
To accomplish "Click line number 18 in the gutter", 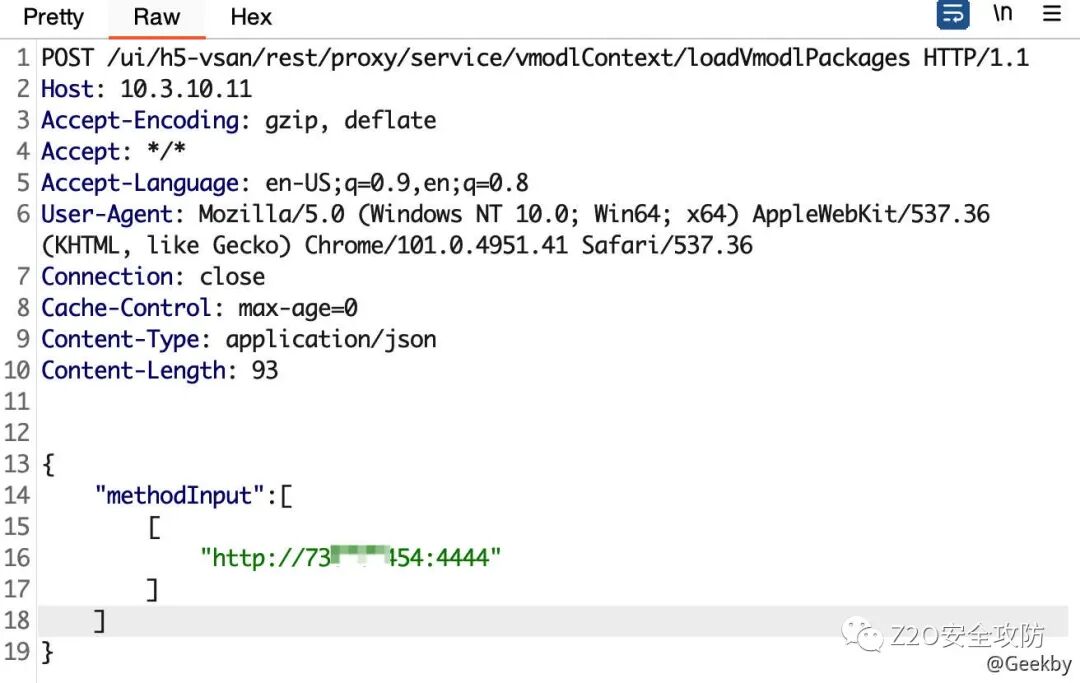I will (x=17, y=620).
